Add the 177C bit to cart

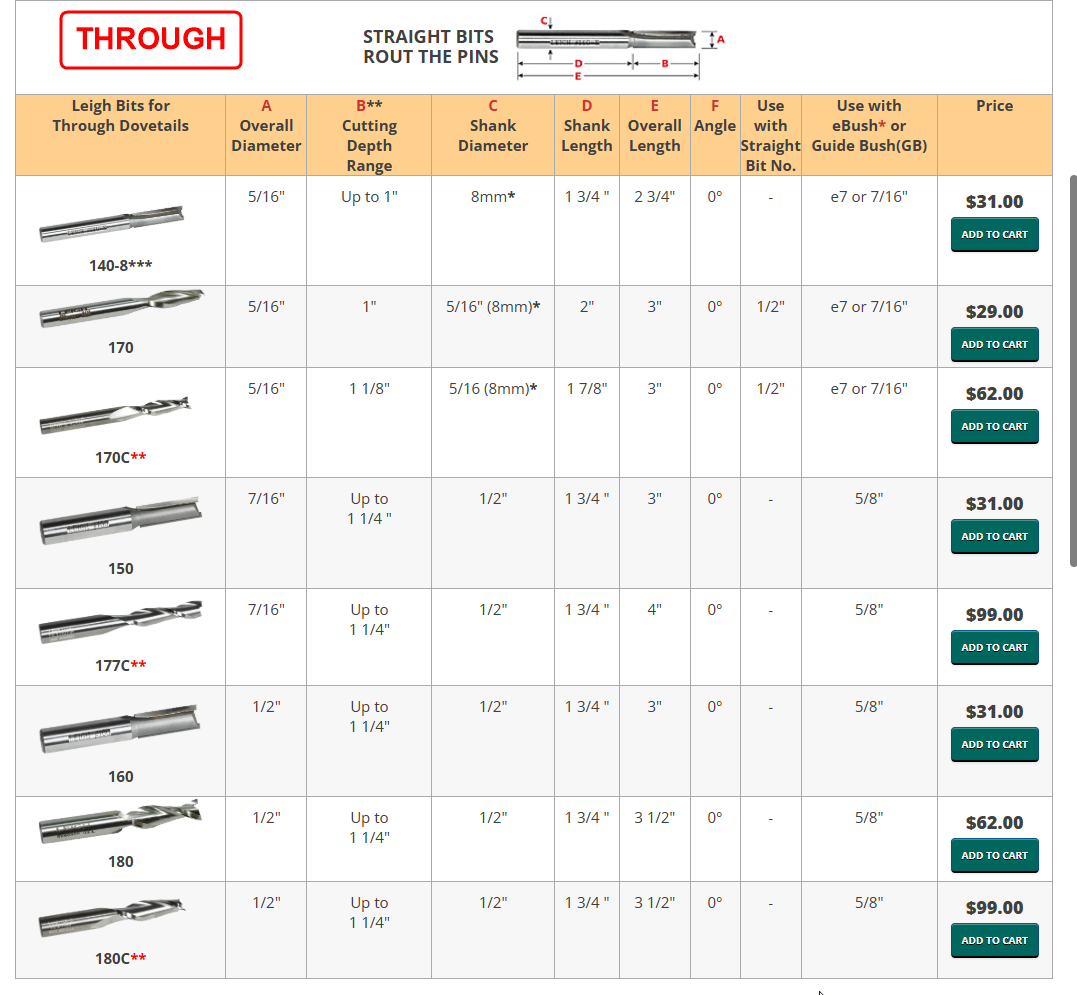pyautogui.click(x=994, y=647)
